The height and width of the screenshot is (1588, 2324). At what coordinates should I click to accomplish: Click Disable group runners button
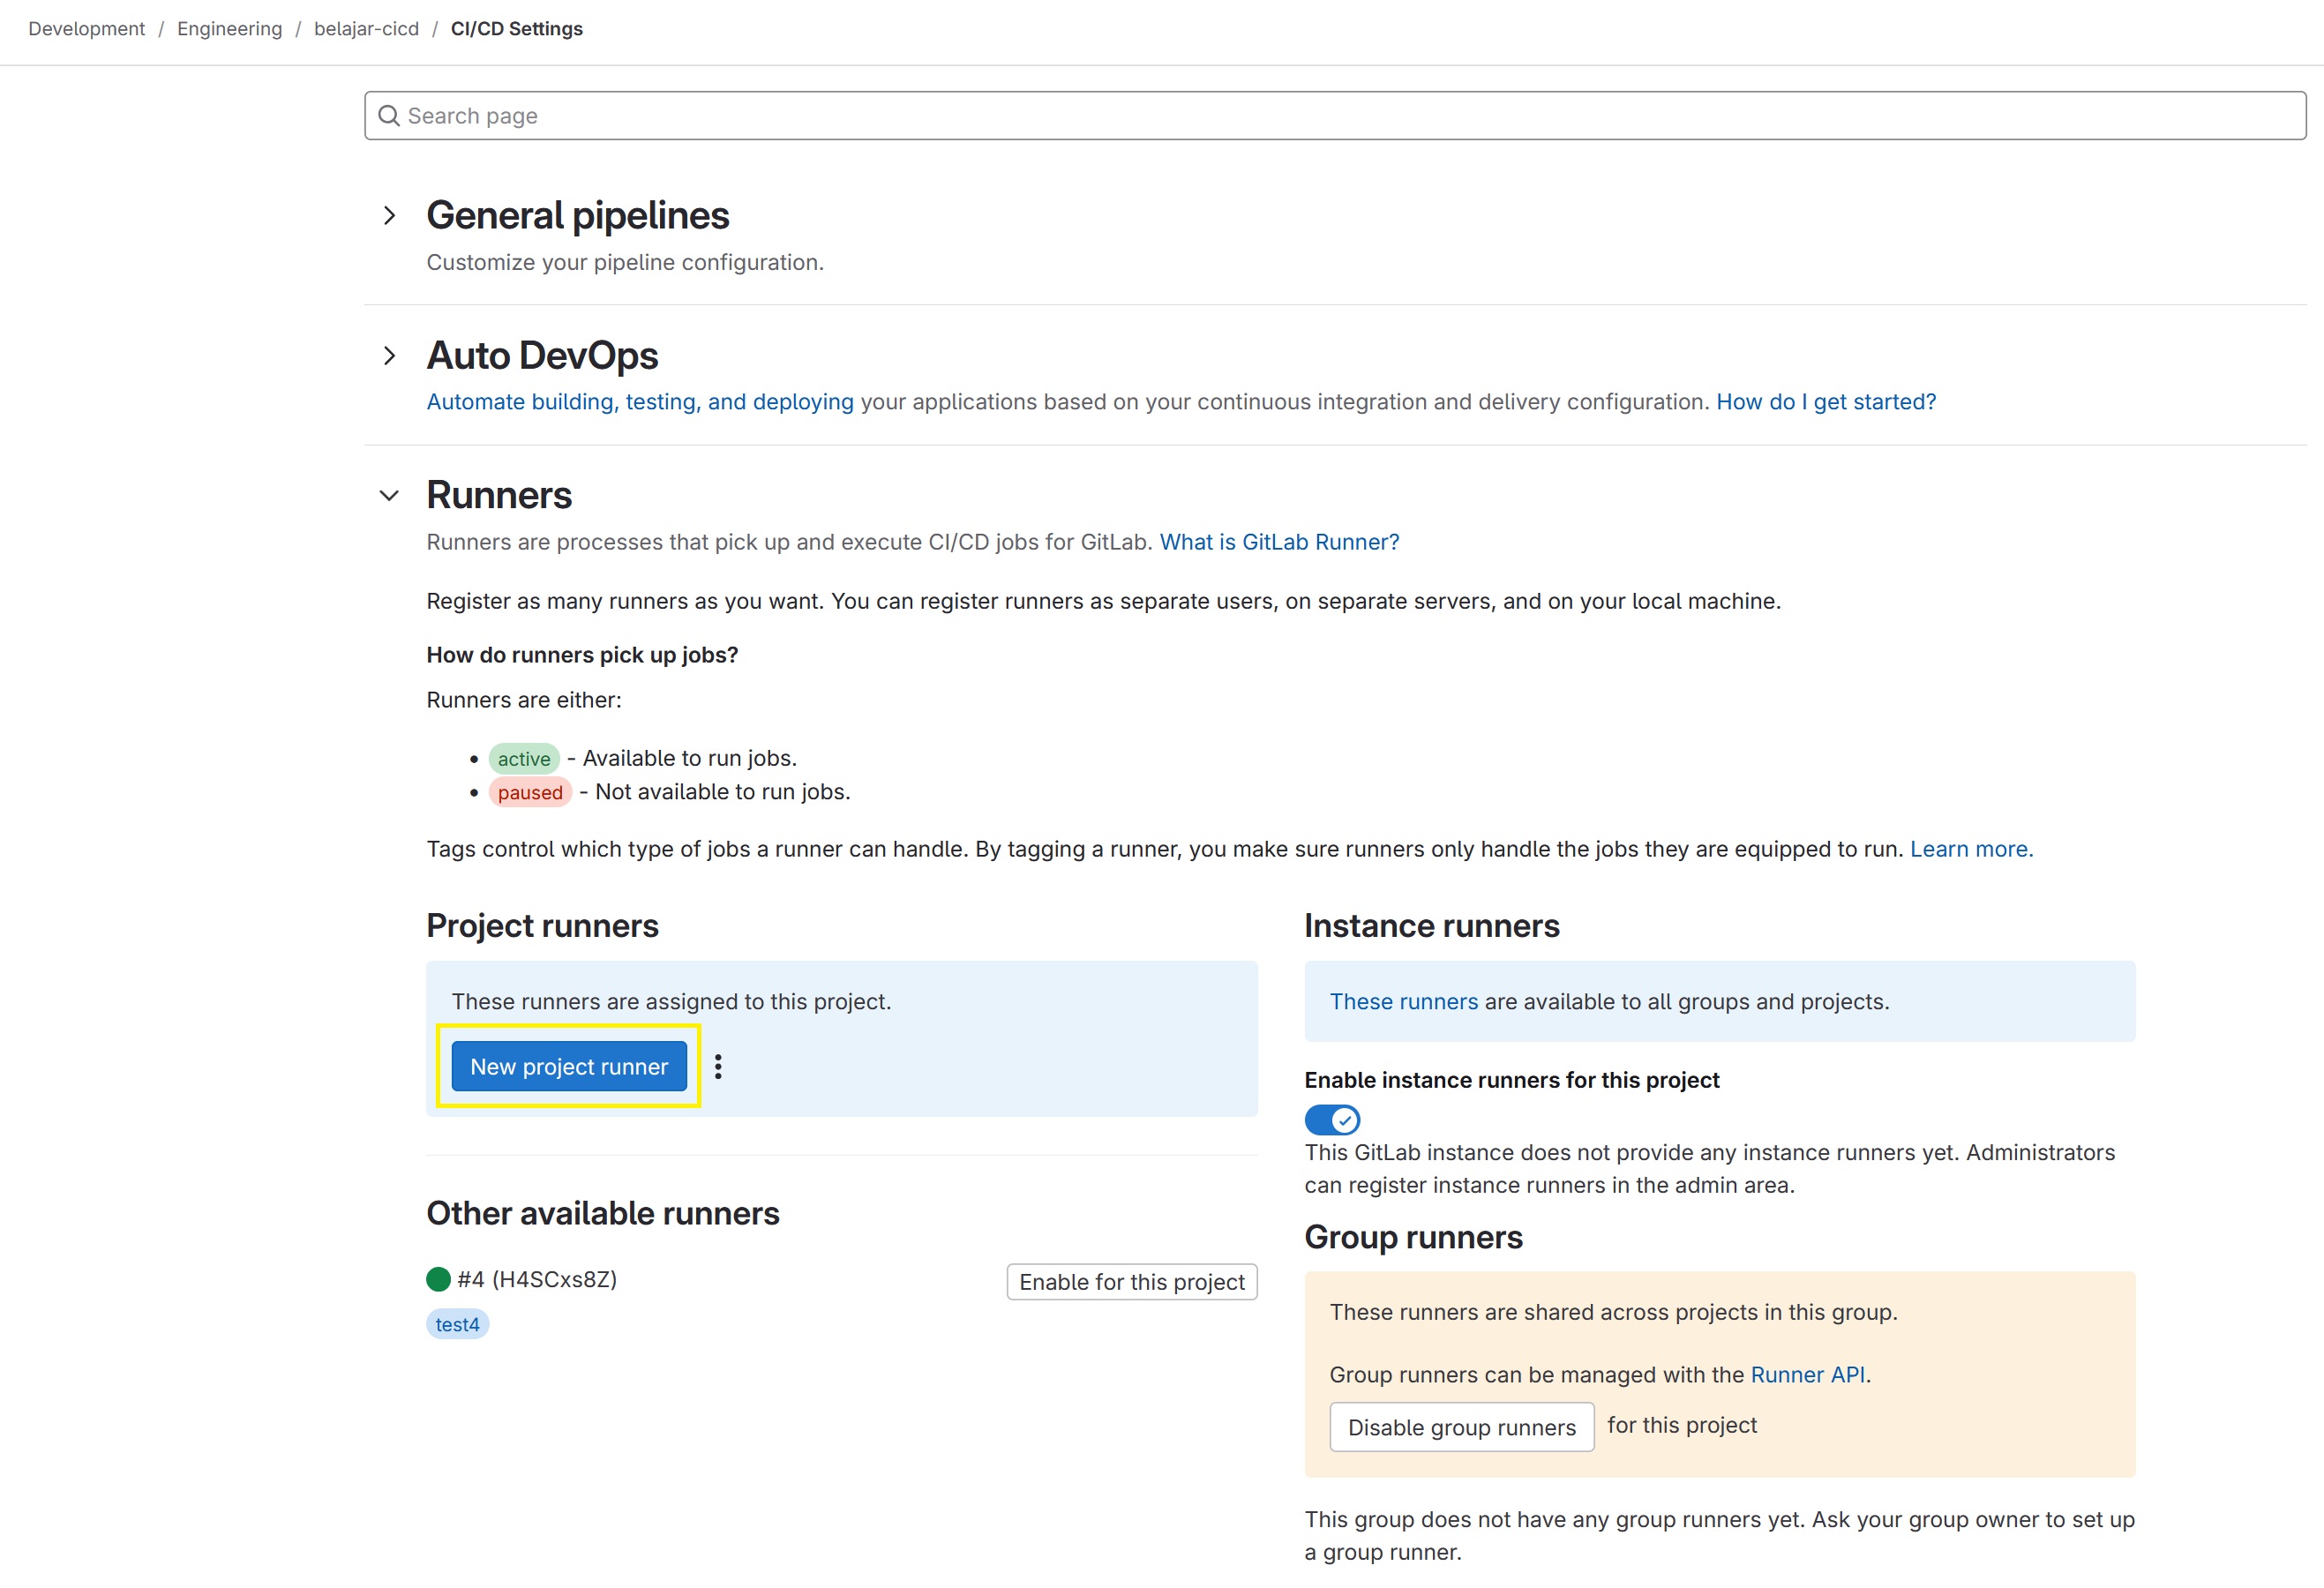click(1461, 1427)
